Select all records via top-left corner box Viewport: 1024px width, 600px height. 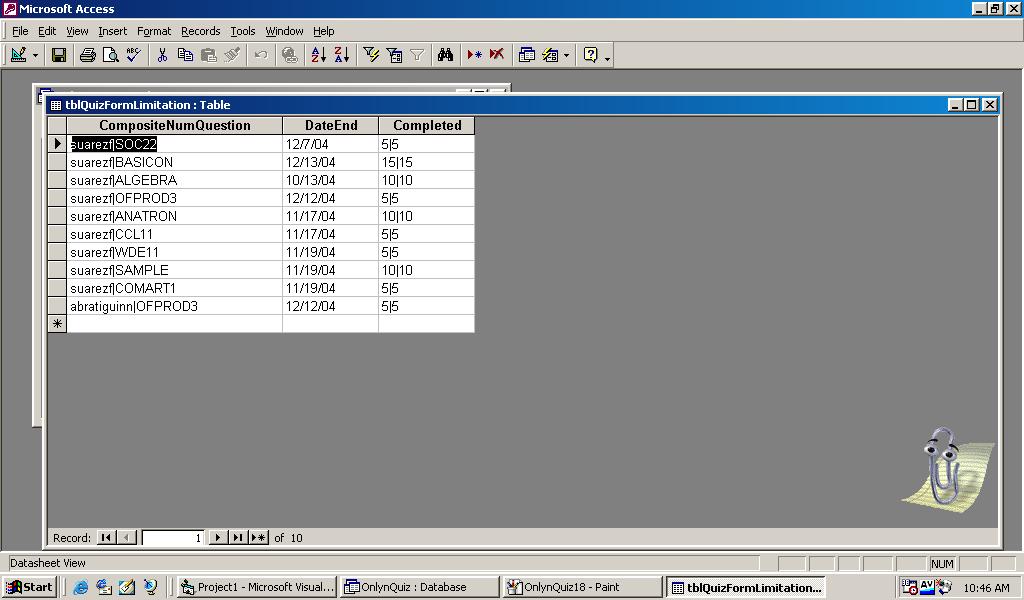click(x=57, y=125)
